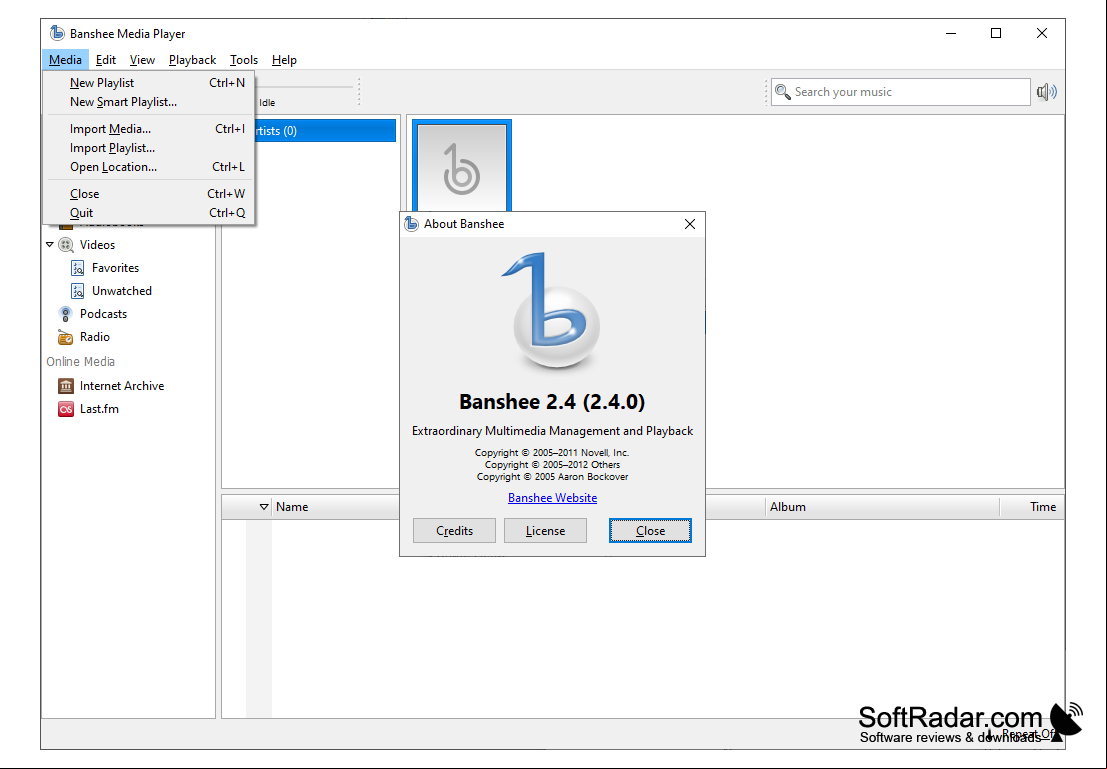Click the volume speaker icon
The height and width of the screenshot is (769, 1107).
[1047, 92]
